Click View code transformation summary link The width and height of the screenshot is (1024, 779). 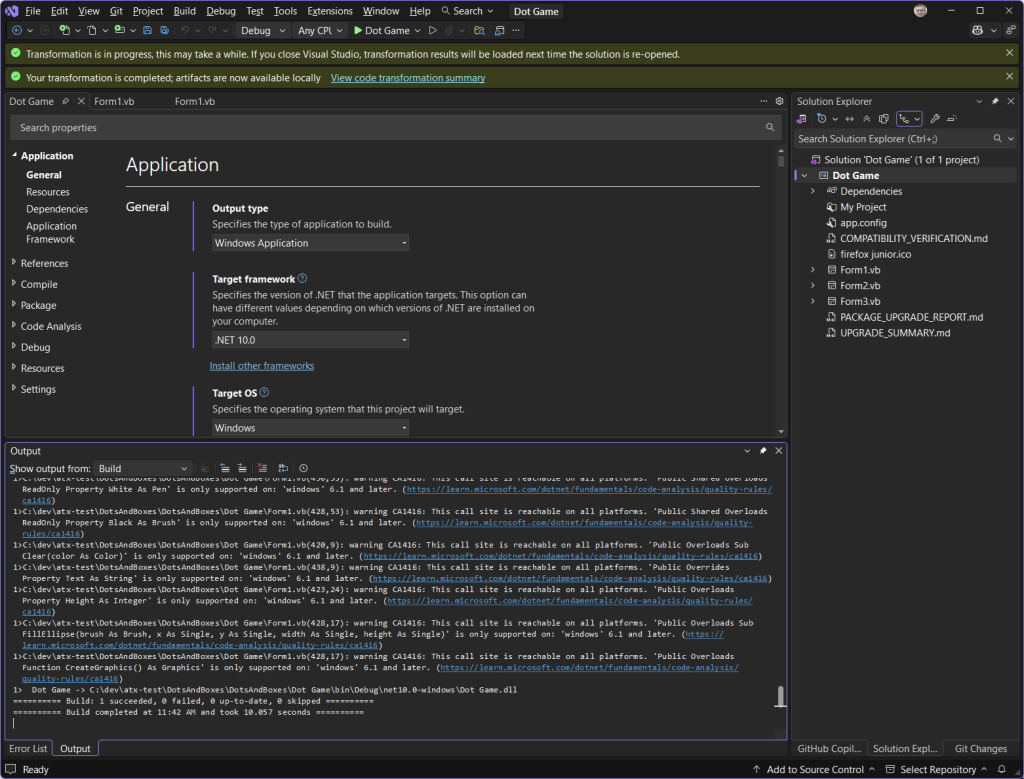(x=407, y=77)
